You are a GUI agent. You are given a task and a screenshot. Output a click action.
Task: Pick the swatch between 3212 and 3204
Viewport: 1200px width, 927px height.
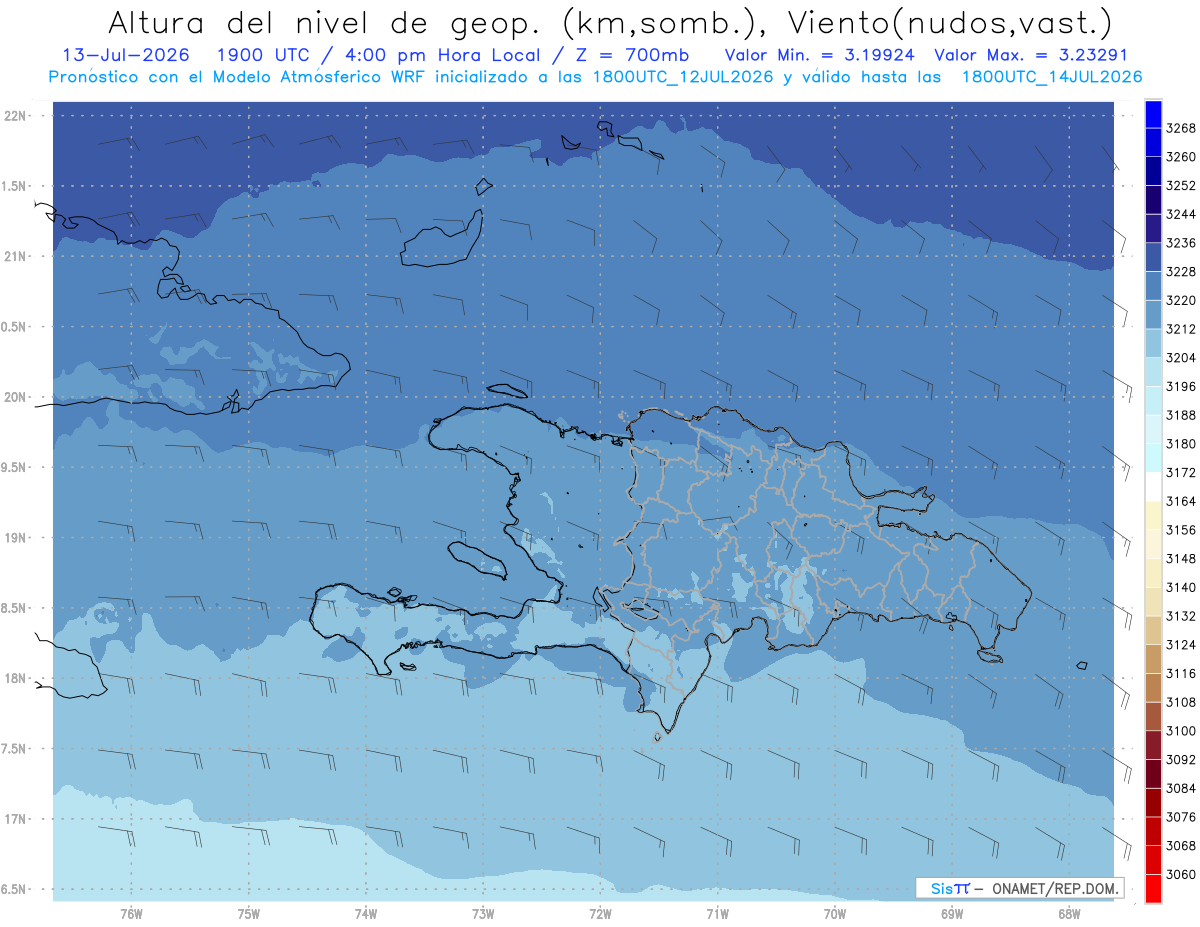point(1153,343)
